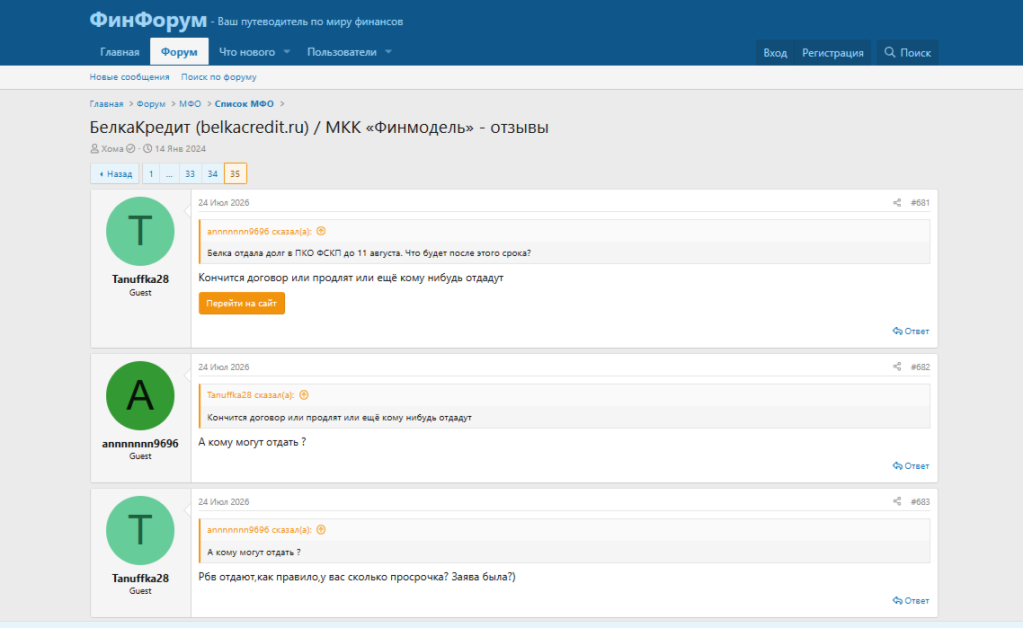The width and height of the screenshot is (1023, 628).
Task: Click the orange 'Перейти на сайт' button
Action: (x=241, y=303)
